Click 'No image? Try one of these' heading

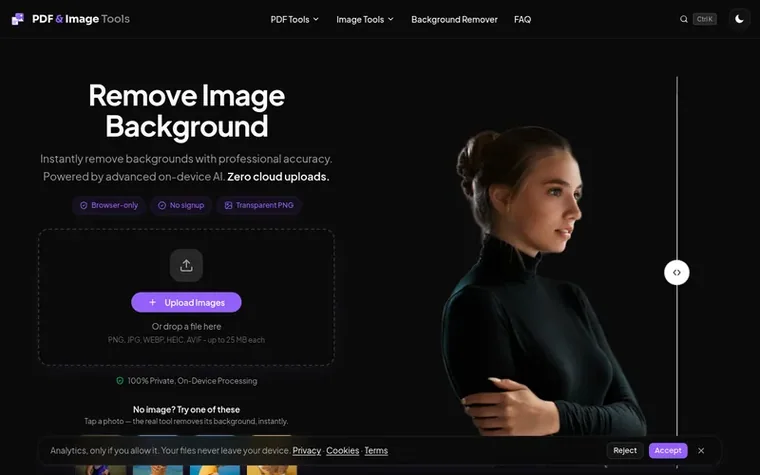[x=186, y=410]
